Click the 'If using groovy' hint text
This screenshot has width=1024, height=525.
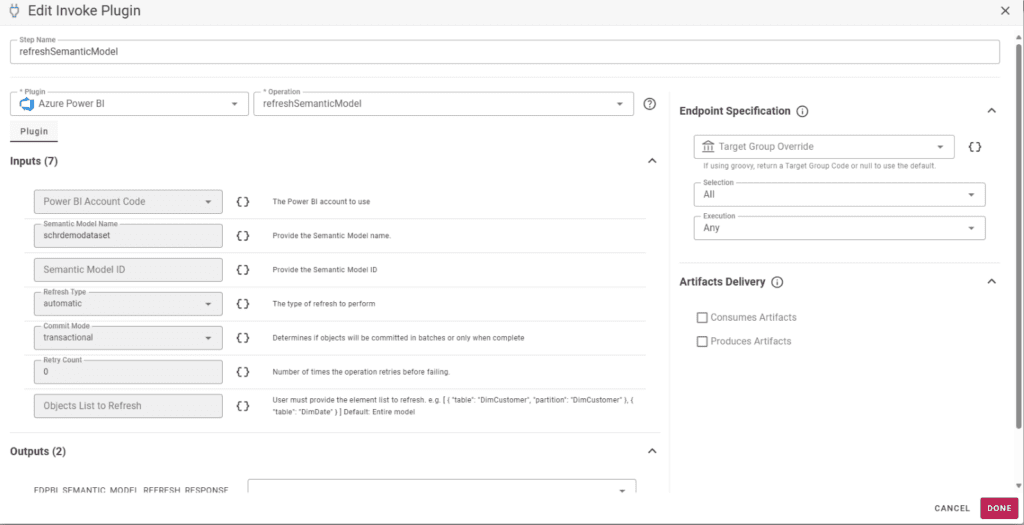[820, 166]
